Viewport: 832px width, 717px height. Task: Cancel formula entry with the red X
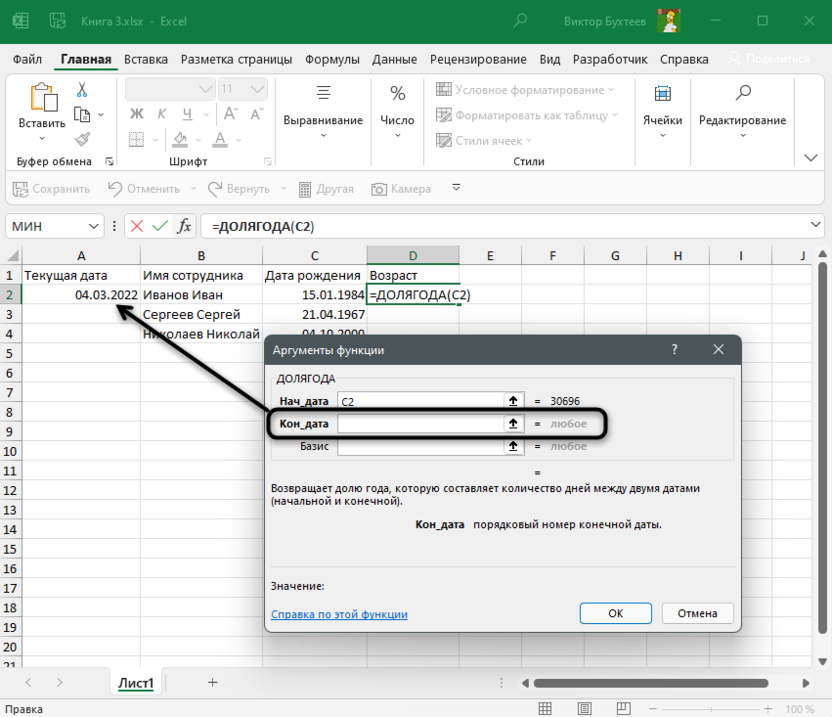point(136,227)
